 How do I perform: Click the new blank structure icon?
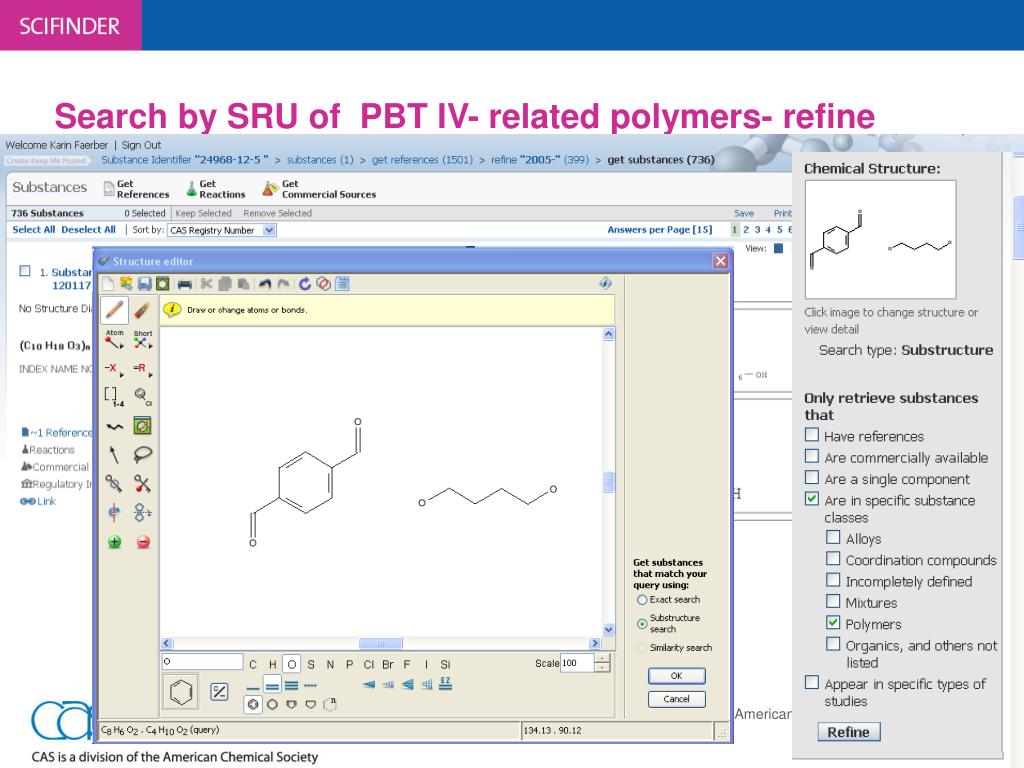[108, 283]
